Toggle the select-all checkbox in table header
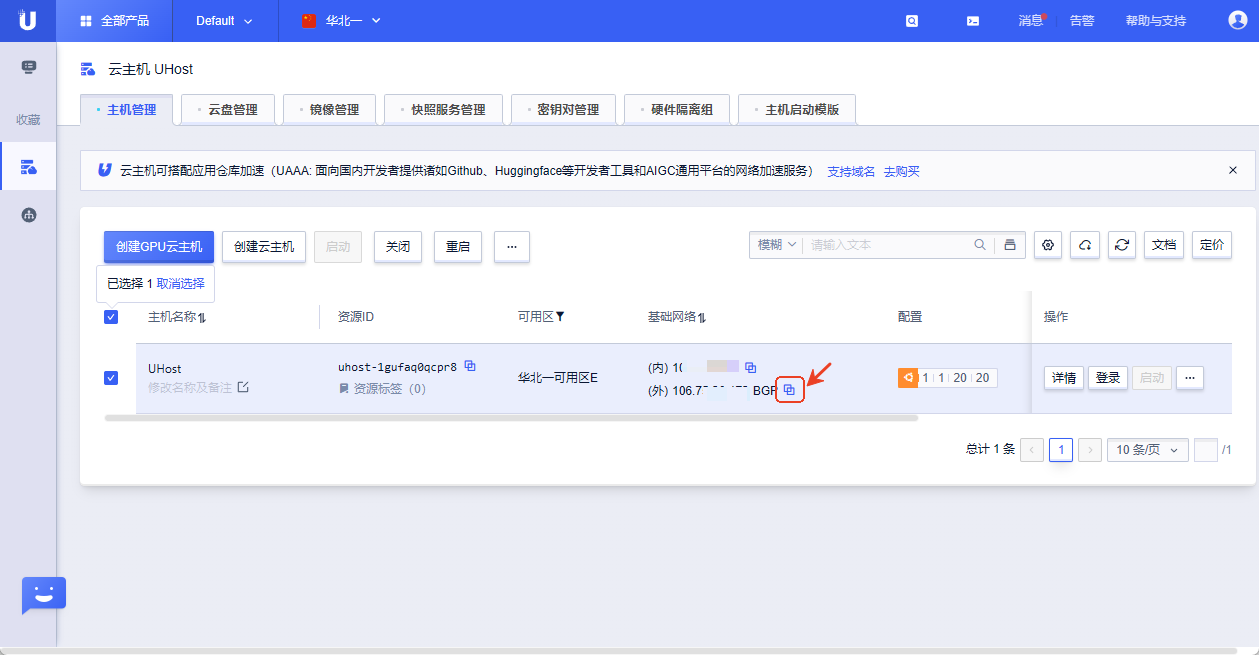The image size is (1259, 655). coord(111,317)
